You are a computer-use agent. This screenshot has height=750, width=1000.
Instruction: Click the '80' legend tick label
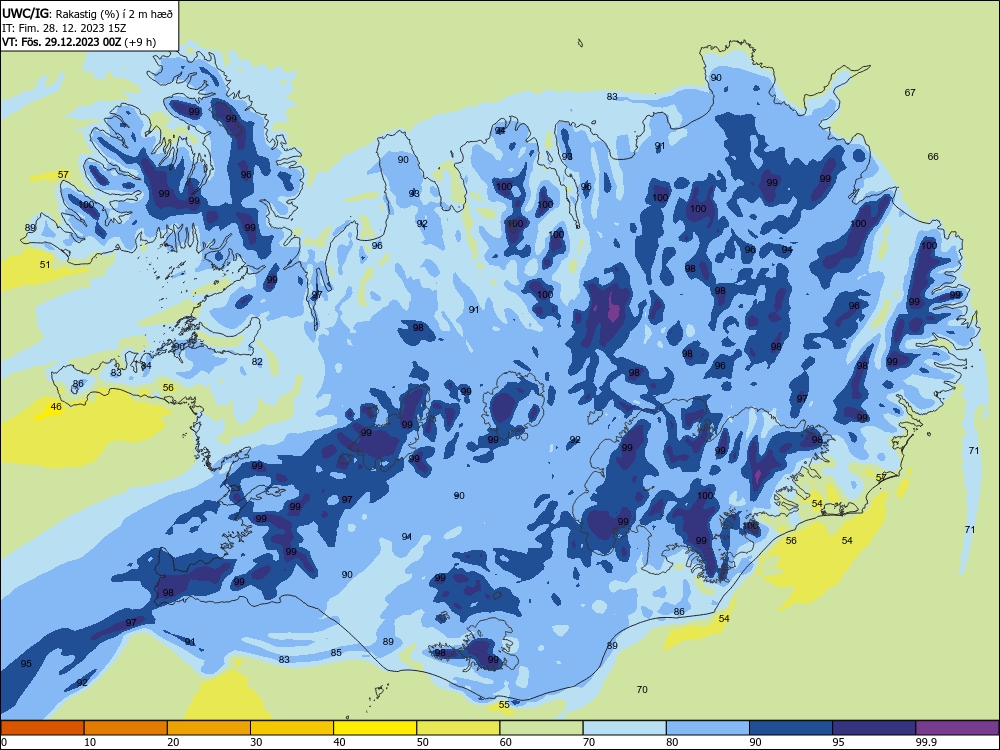[672, 742]
